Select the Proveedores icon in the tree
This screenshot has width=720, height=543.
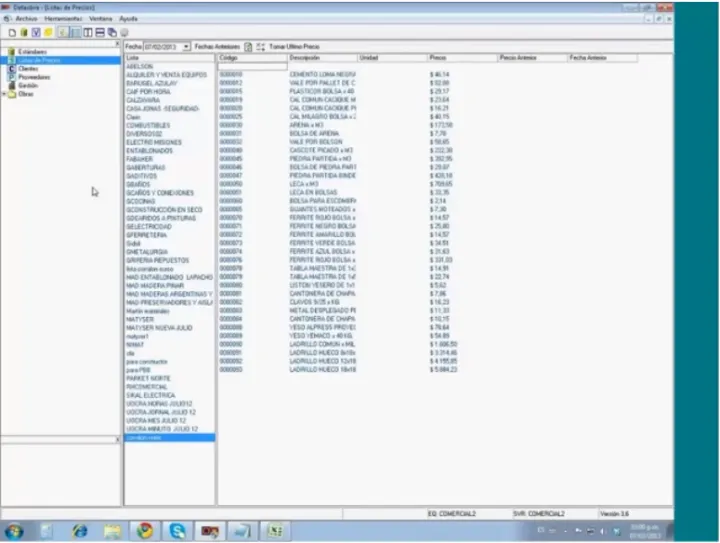tap(11, 77)
